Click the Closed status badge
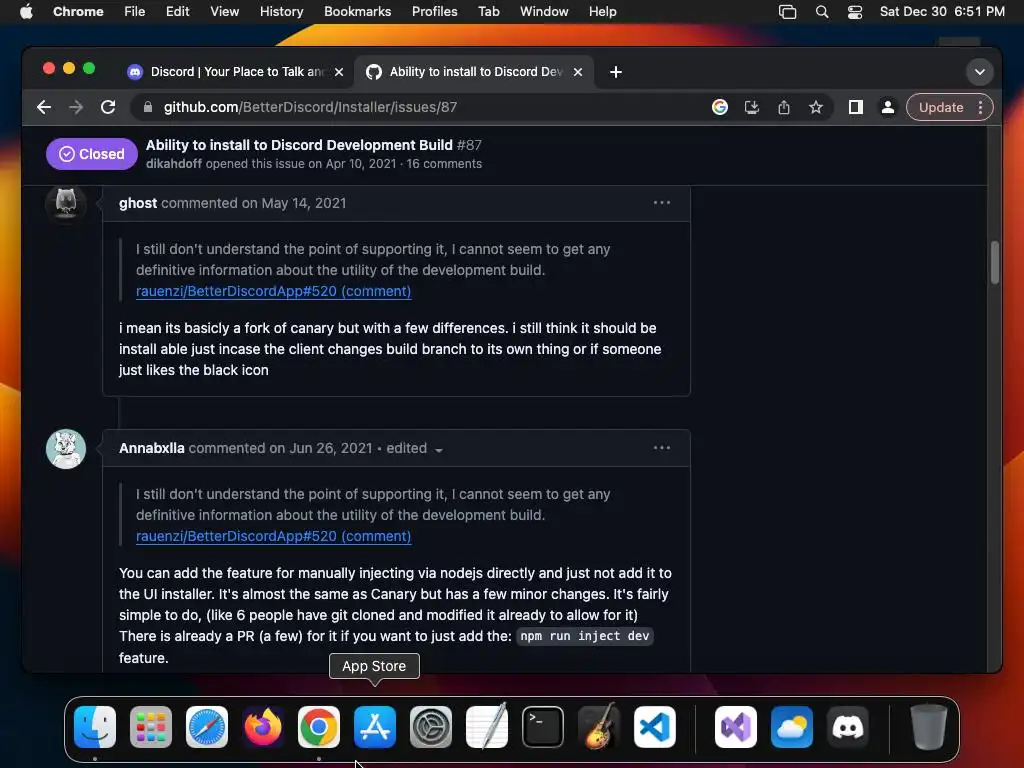 [91, 154]
